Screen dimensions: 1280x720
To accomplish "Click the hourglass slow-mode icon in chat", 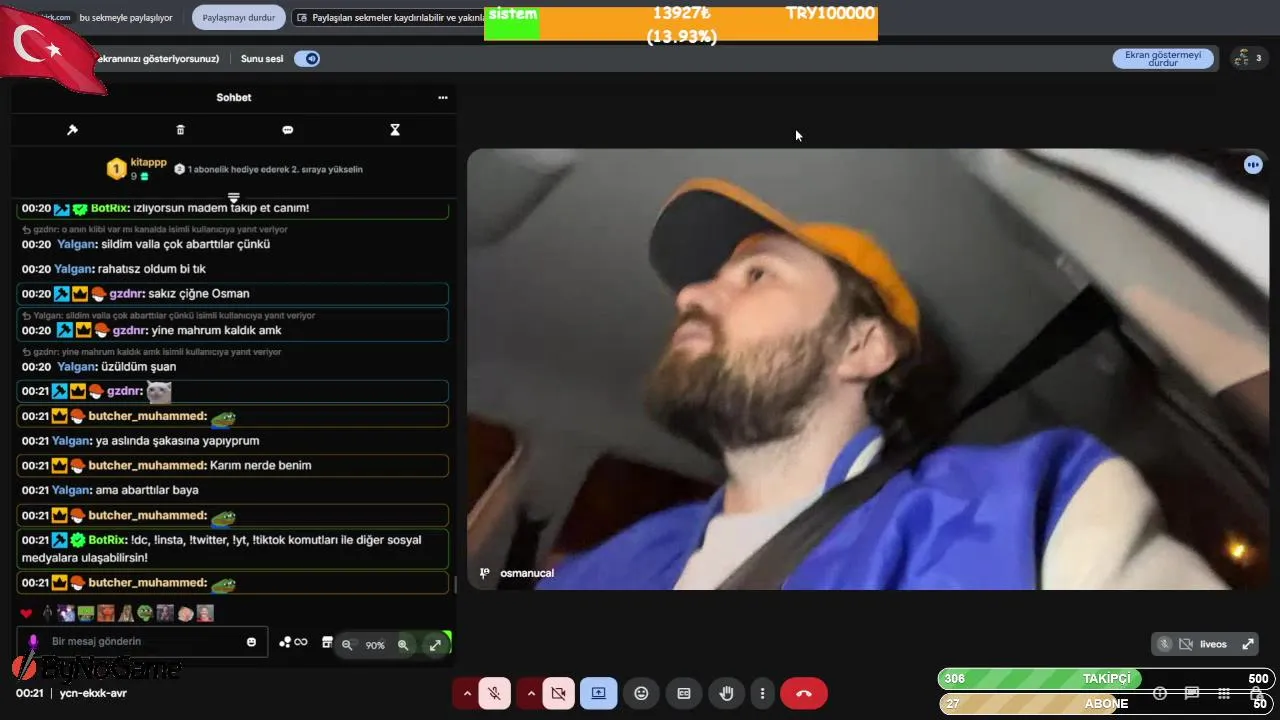I will click(x=395, y=130).
